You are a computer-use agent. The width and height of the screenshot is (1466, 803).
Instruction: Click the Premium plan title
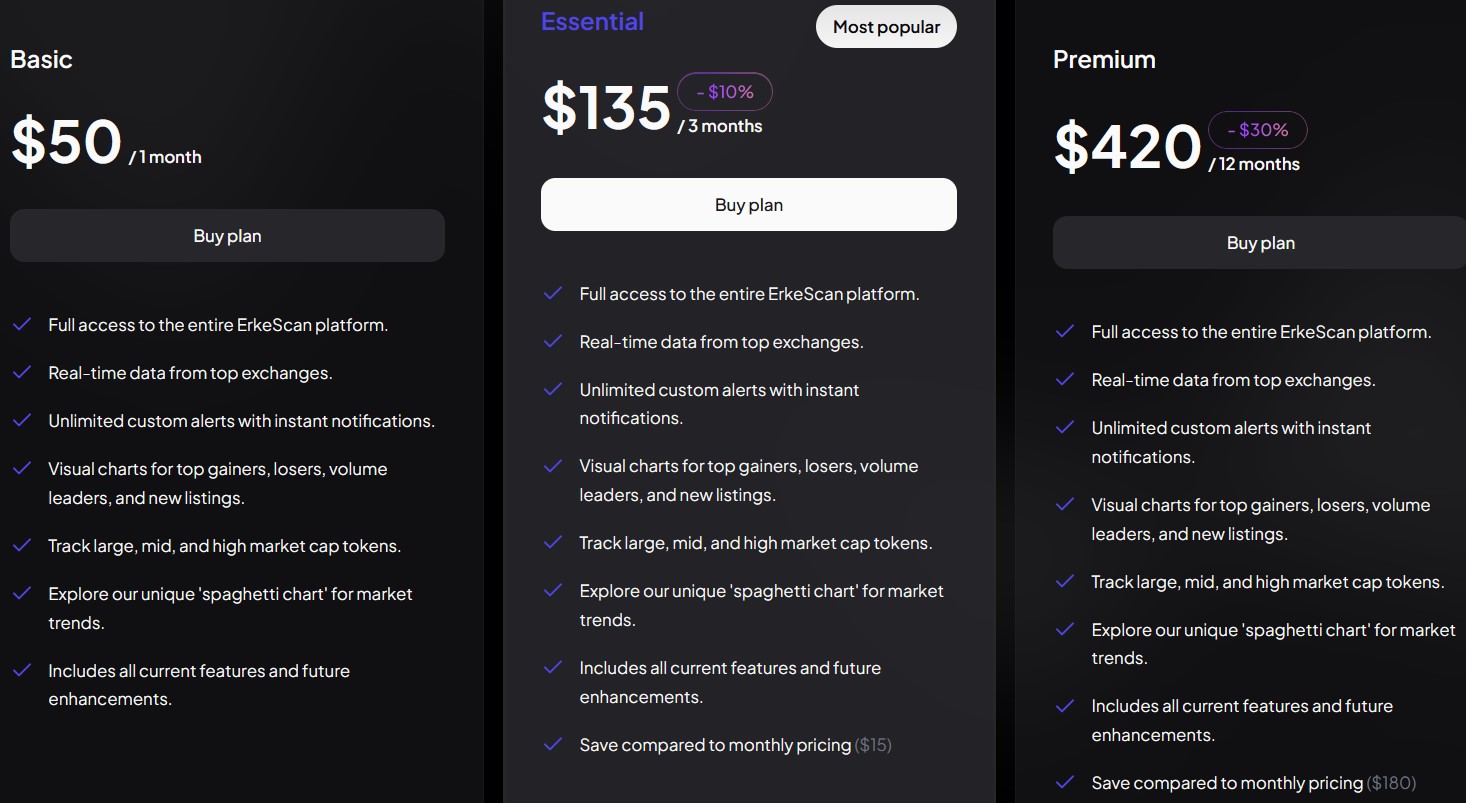[x=1104, y=59]
